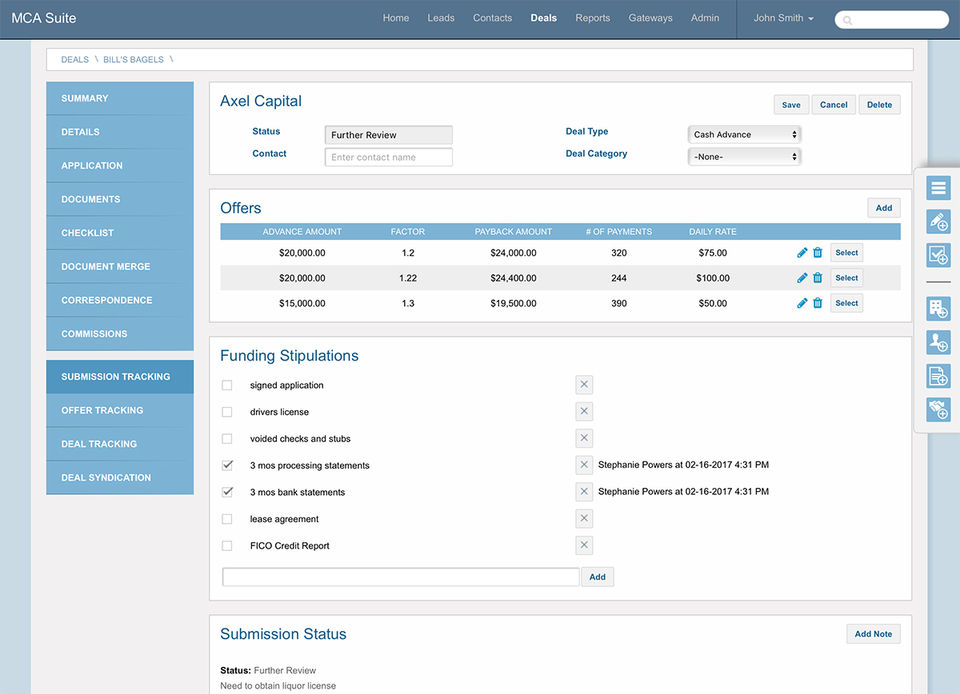Go to Home in top navigation
This screenshot has width=960, height=694.
(x=396, y=18)
